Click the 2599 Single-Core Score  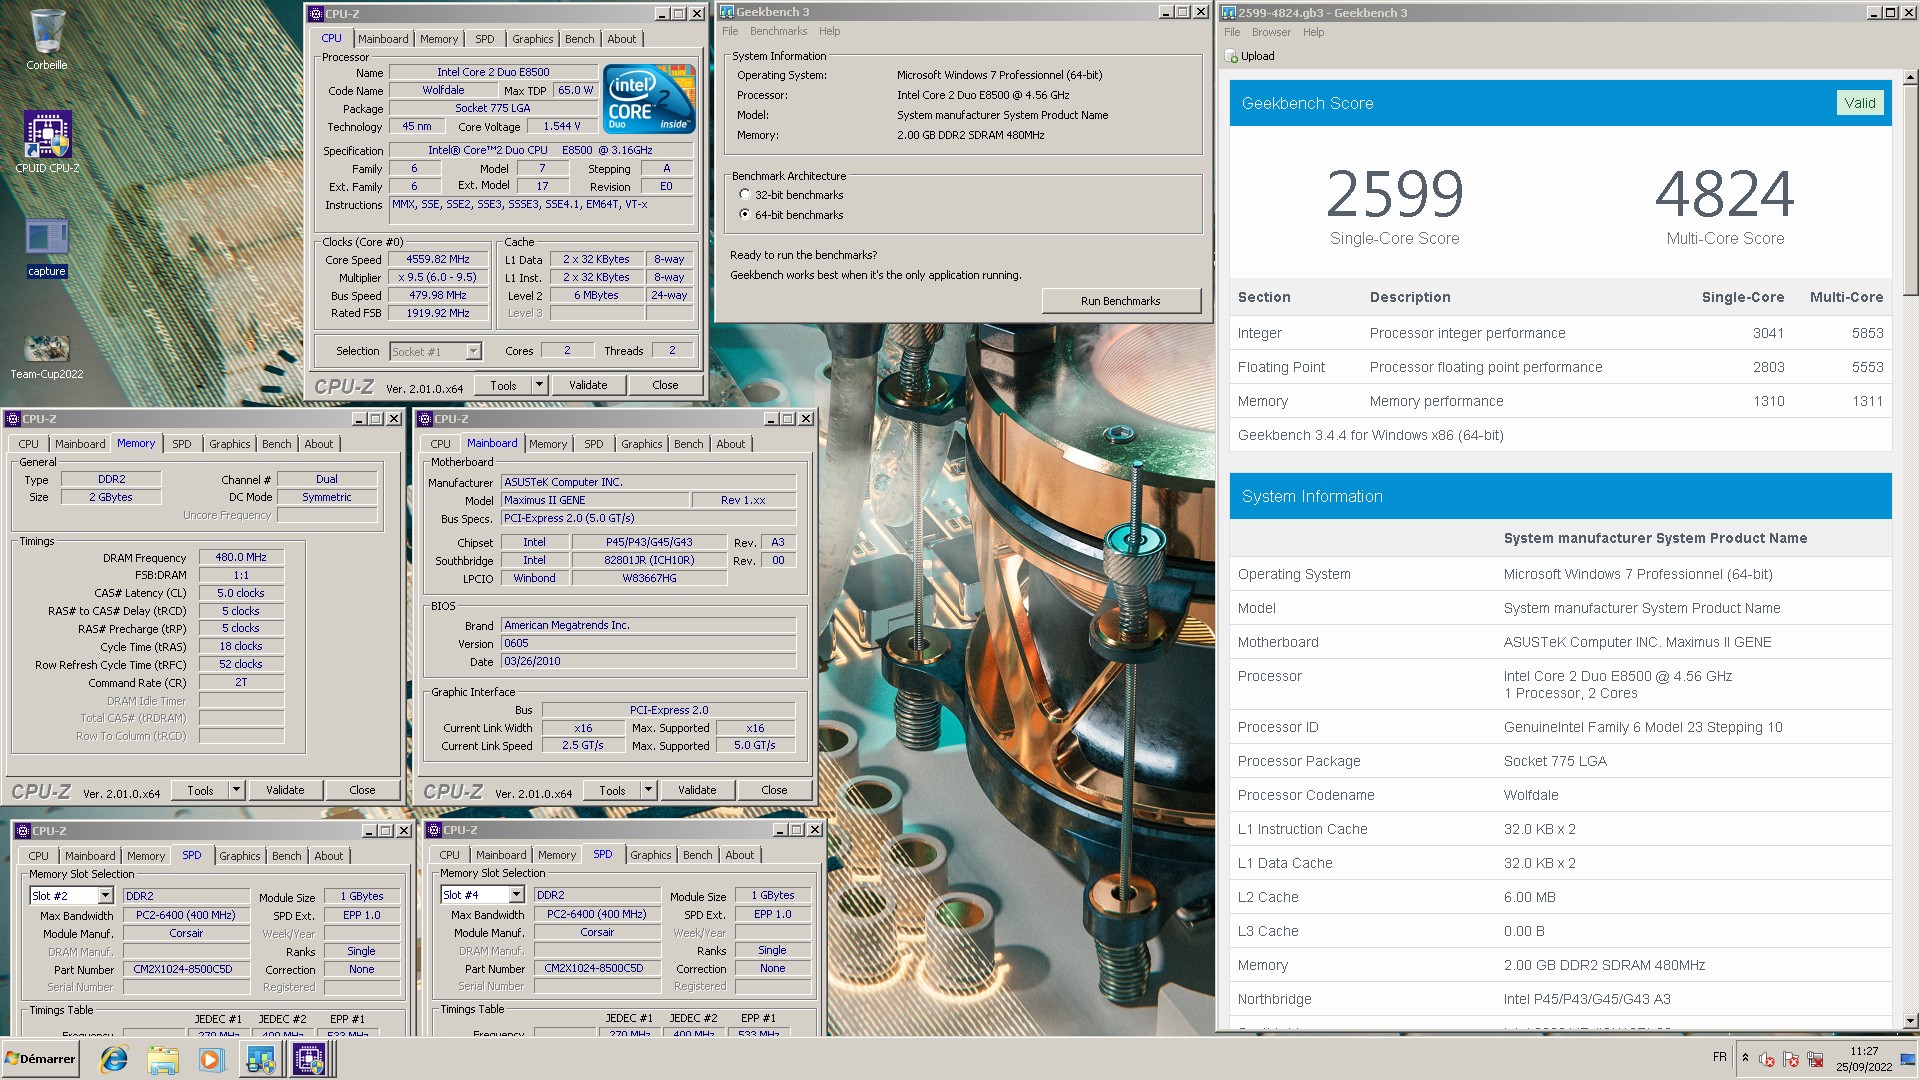click(x=1394, y=194)
